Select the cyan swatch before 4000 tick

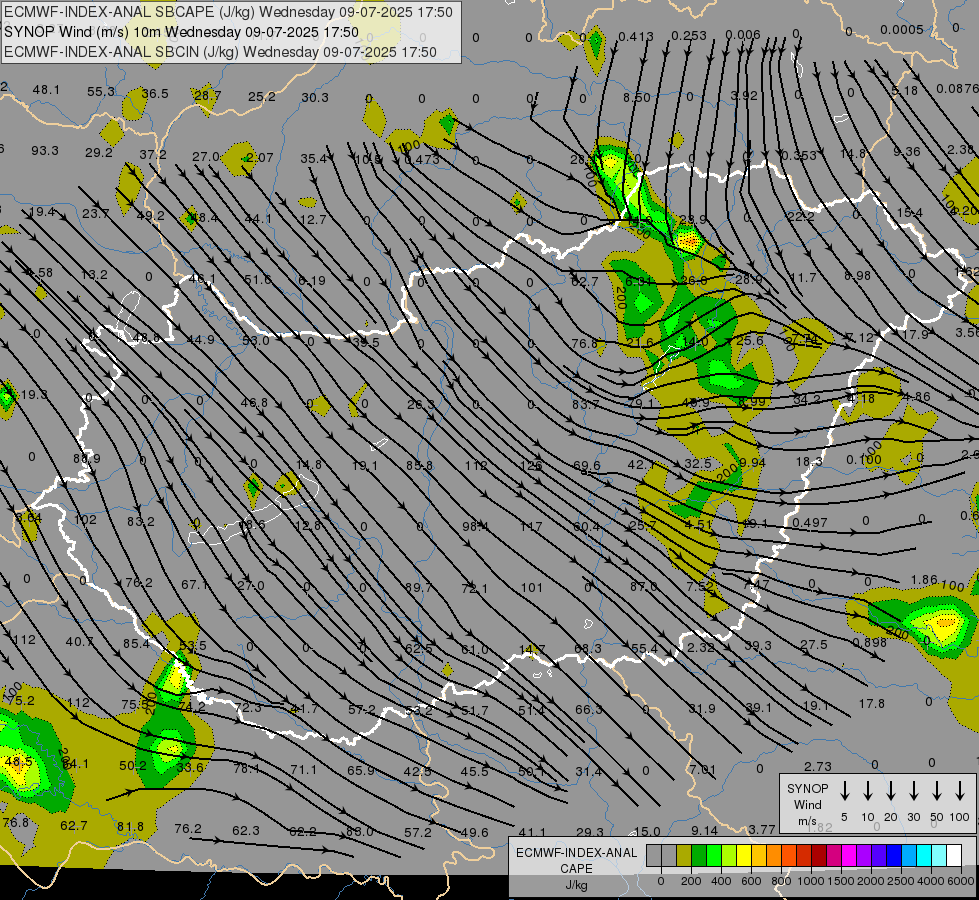(x=924, y=855)
